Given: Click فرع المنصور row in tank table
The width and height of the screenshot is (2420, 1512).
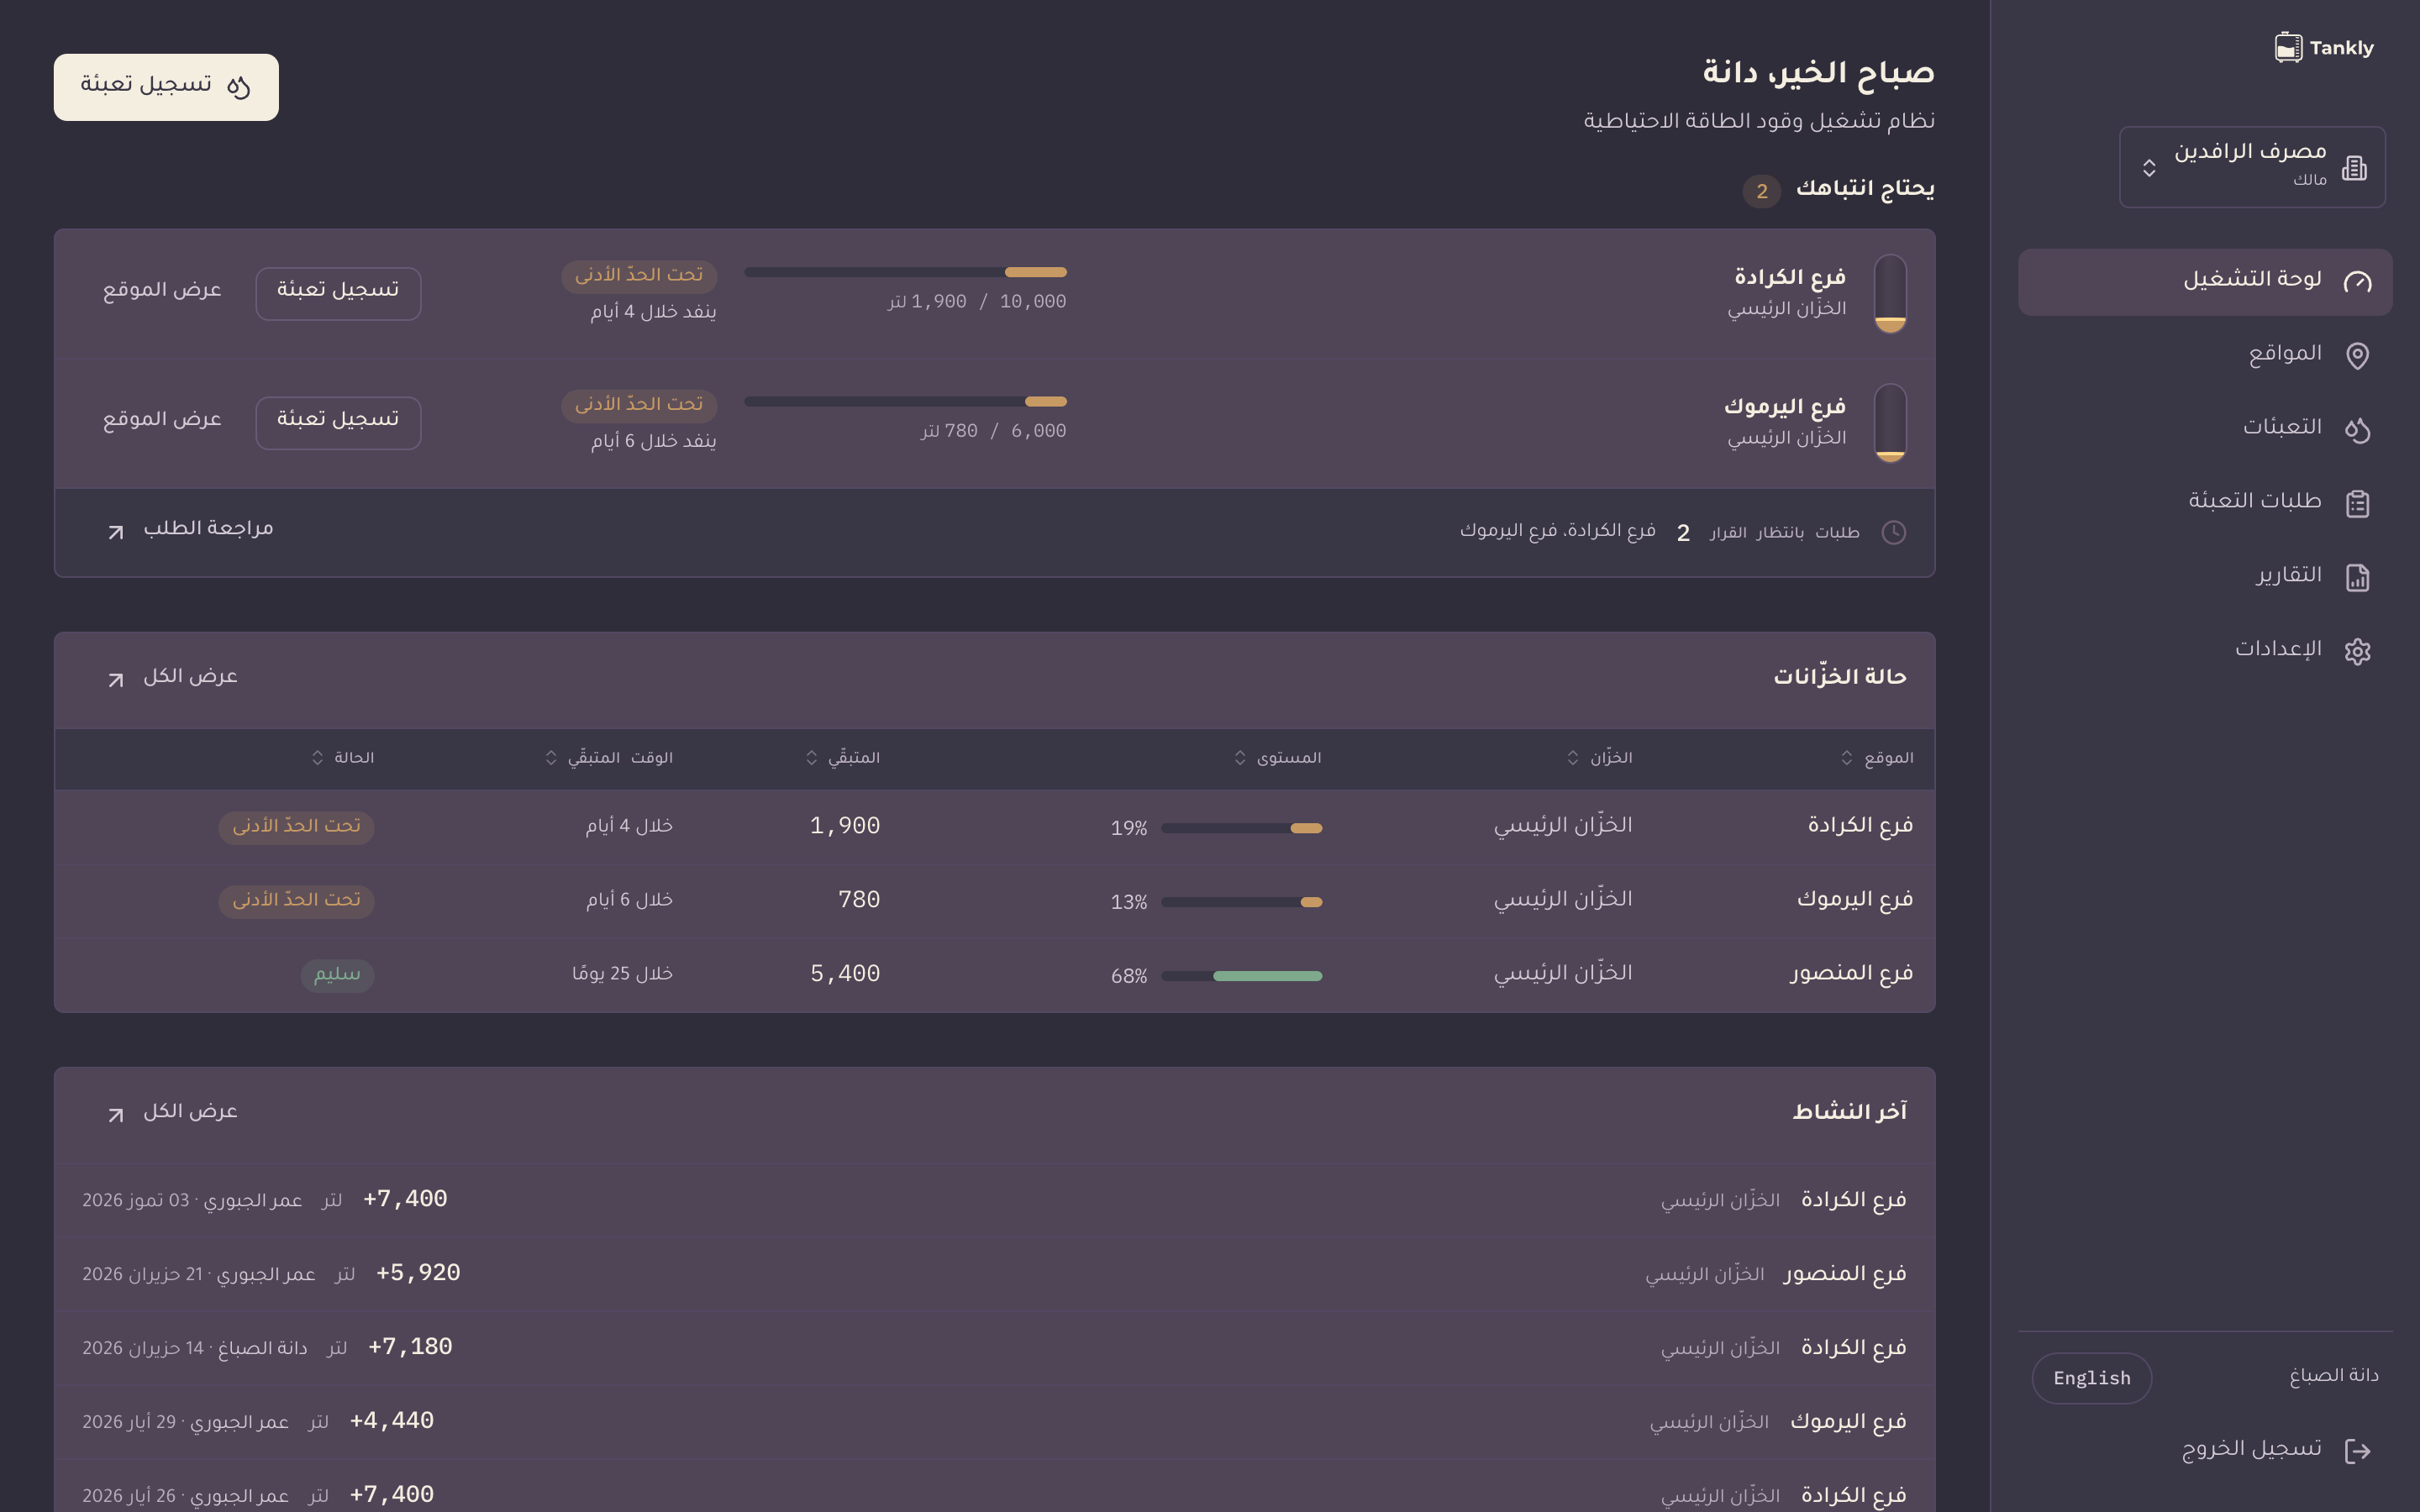Looking at the screenshot, I should pos(995,975).
